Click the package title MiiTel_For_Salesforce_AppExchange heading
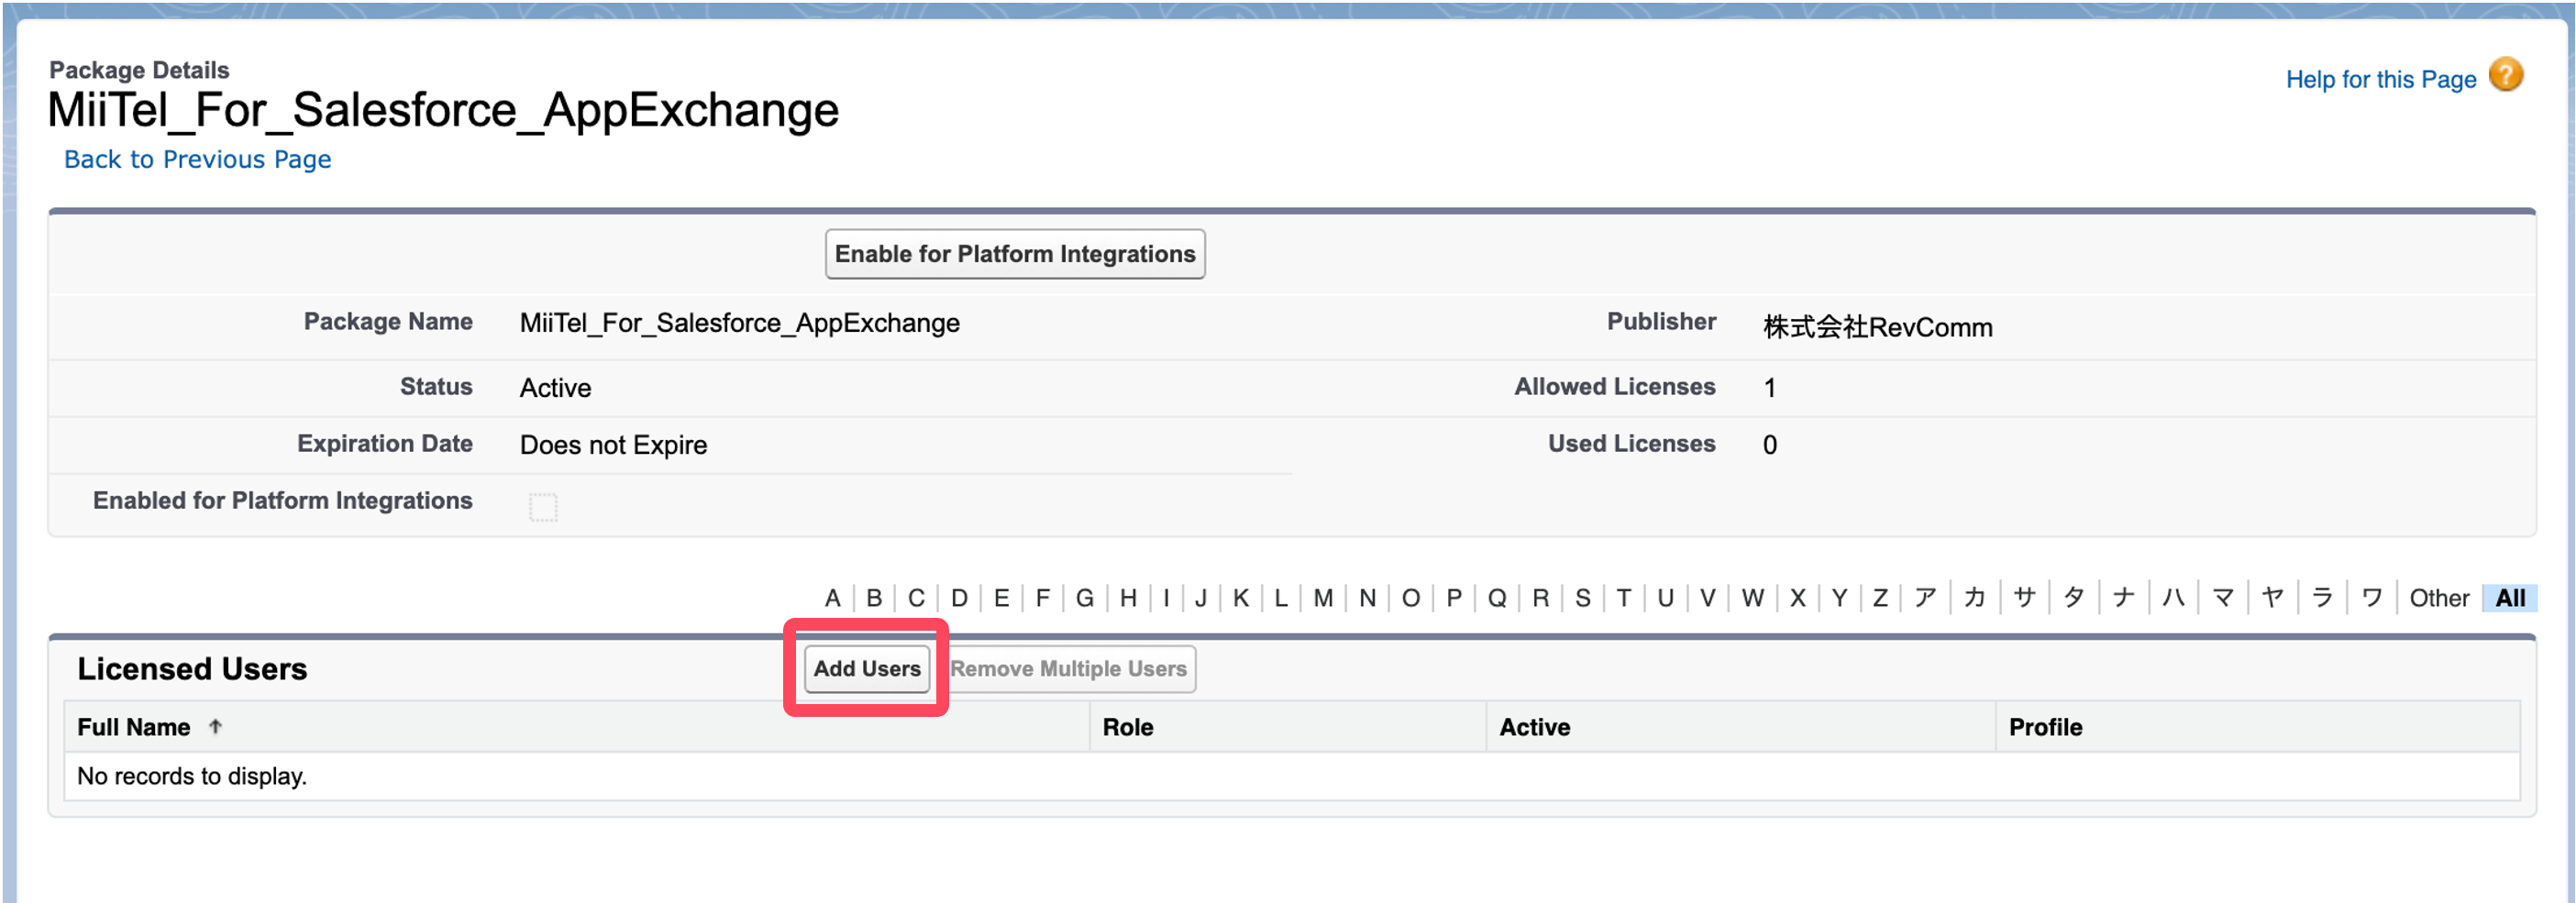The height and width of the screenshot is (903, 2576). click(443, 109)
